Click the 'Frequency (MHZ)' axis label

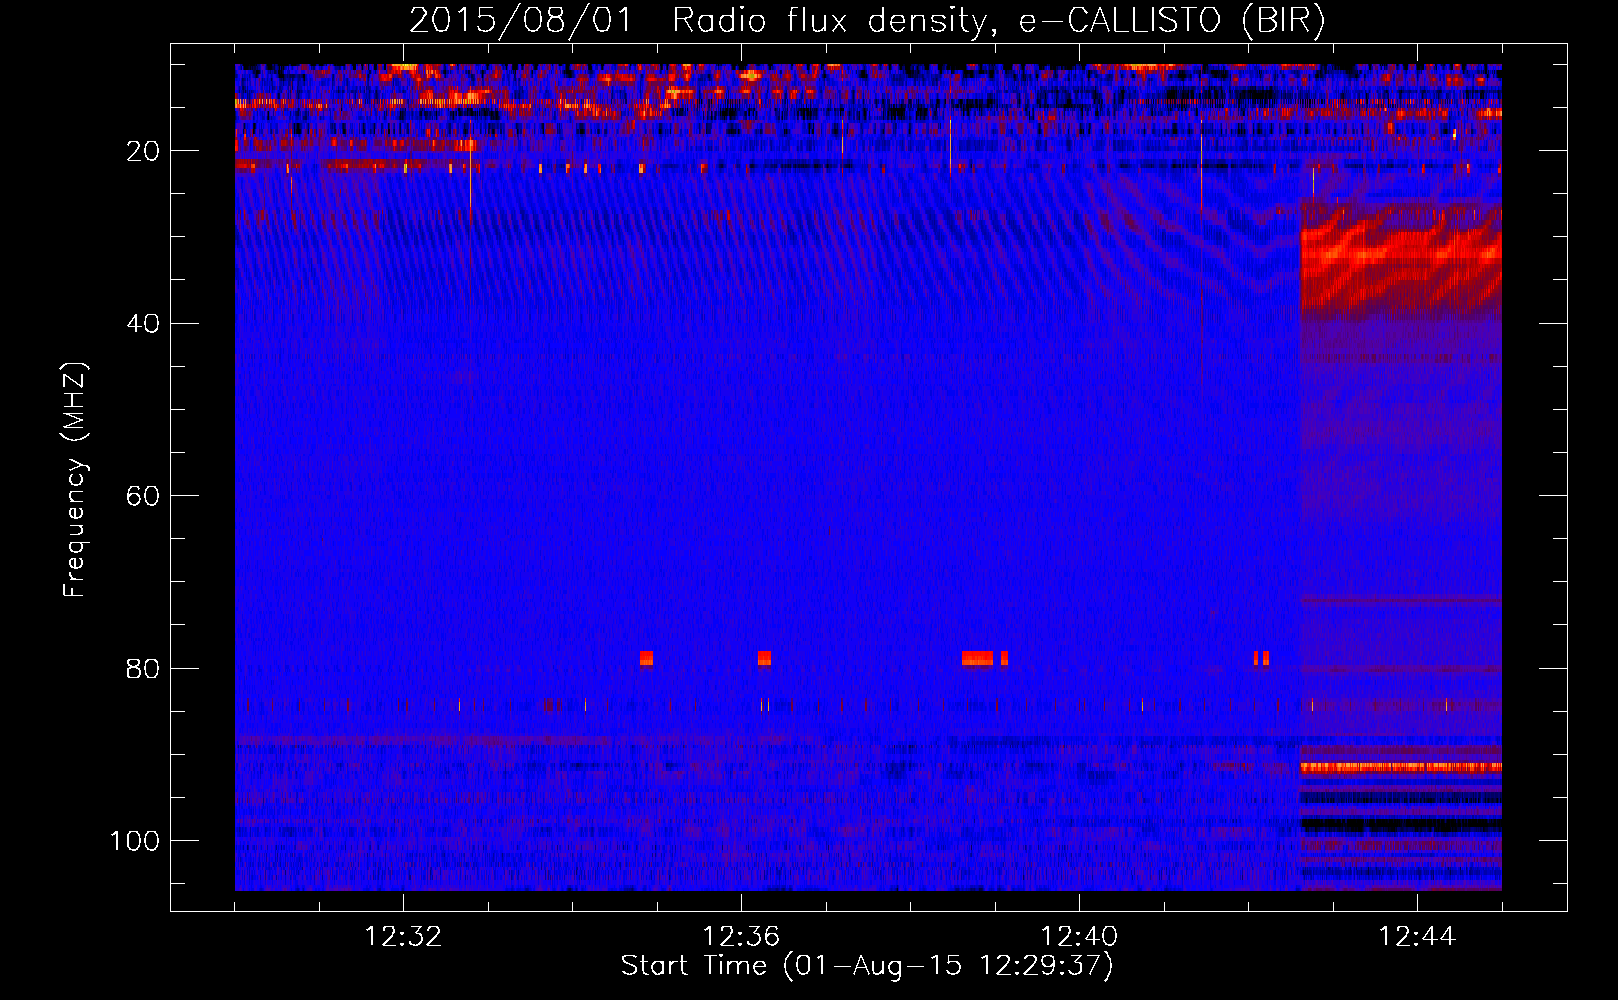[75, 480]
